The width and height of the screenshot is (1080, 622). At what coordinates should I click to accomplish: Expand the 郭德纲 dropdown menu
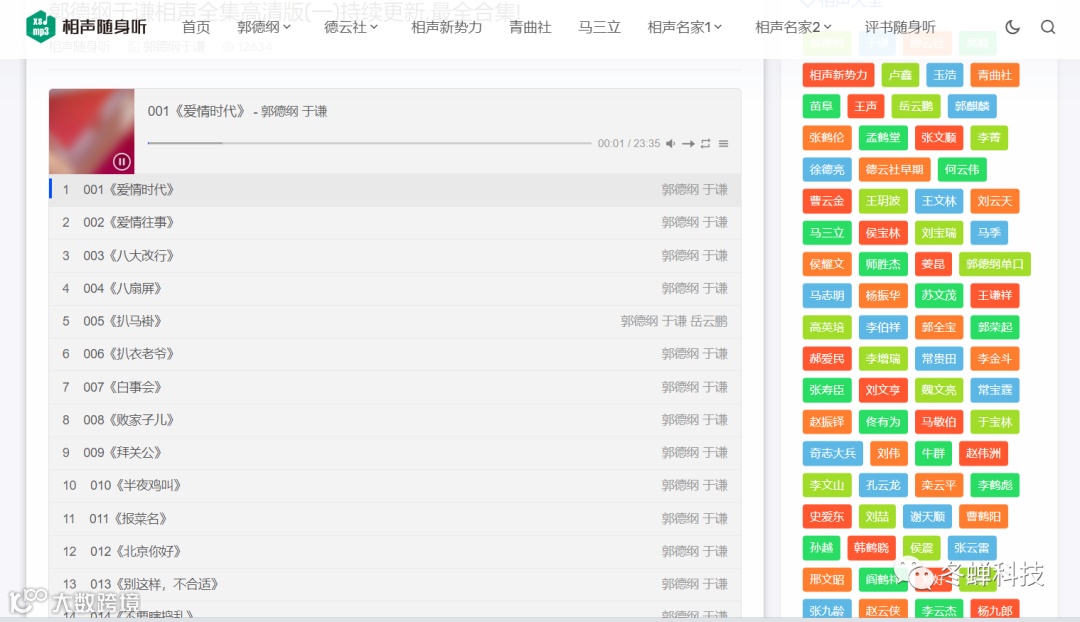click(x=264, y=27)
